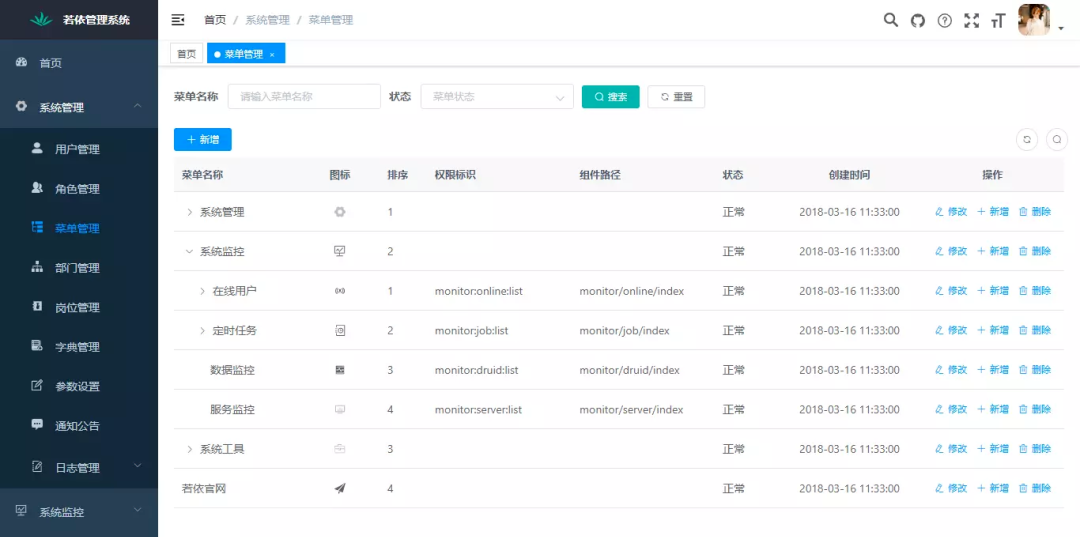Open 角色管理 in the sidebar
This screenshot has height=537, width=1080.
coord(79,189)
